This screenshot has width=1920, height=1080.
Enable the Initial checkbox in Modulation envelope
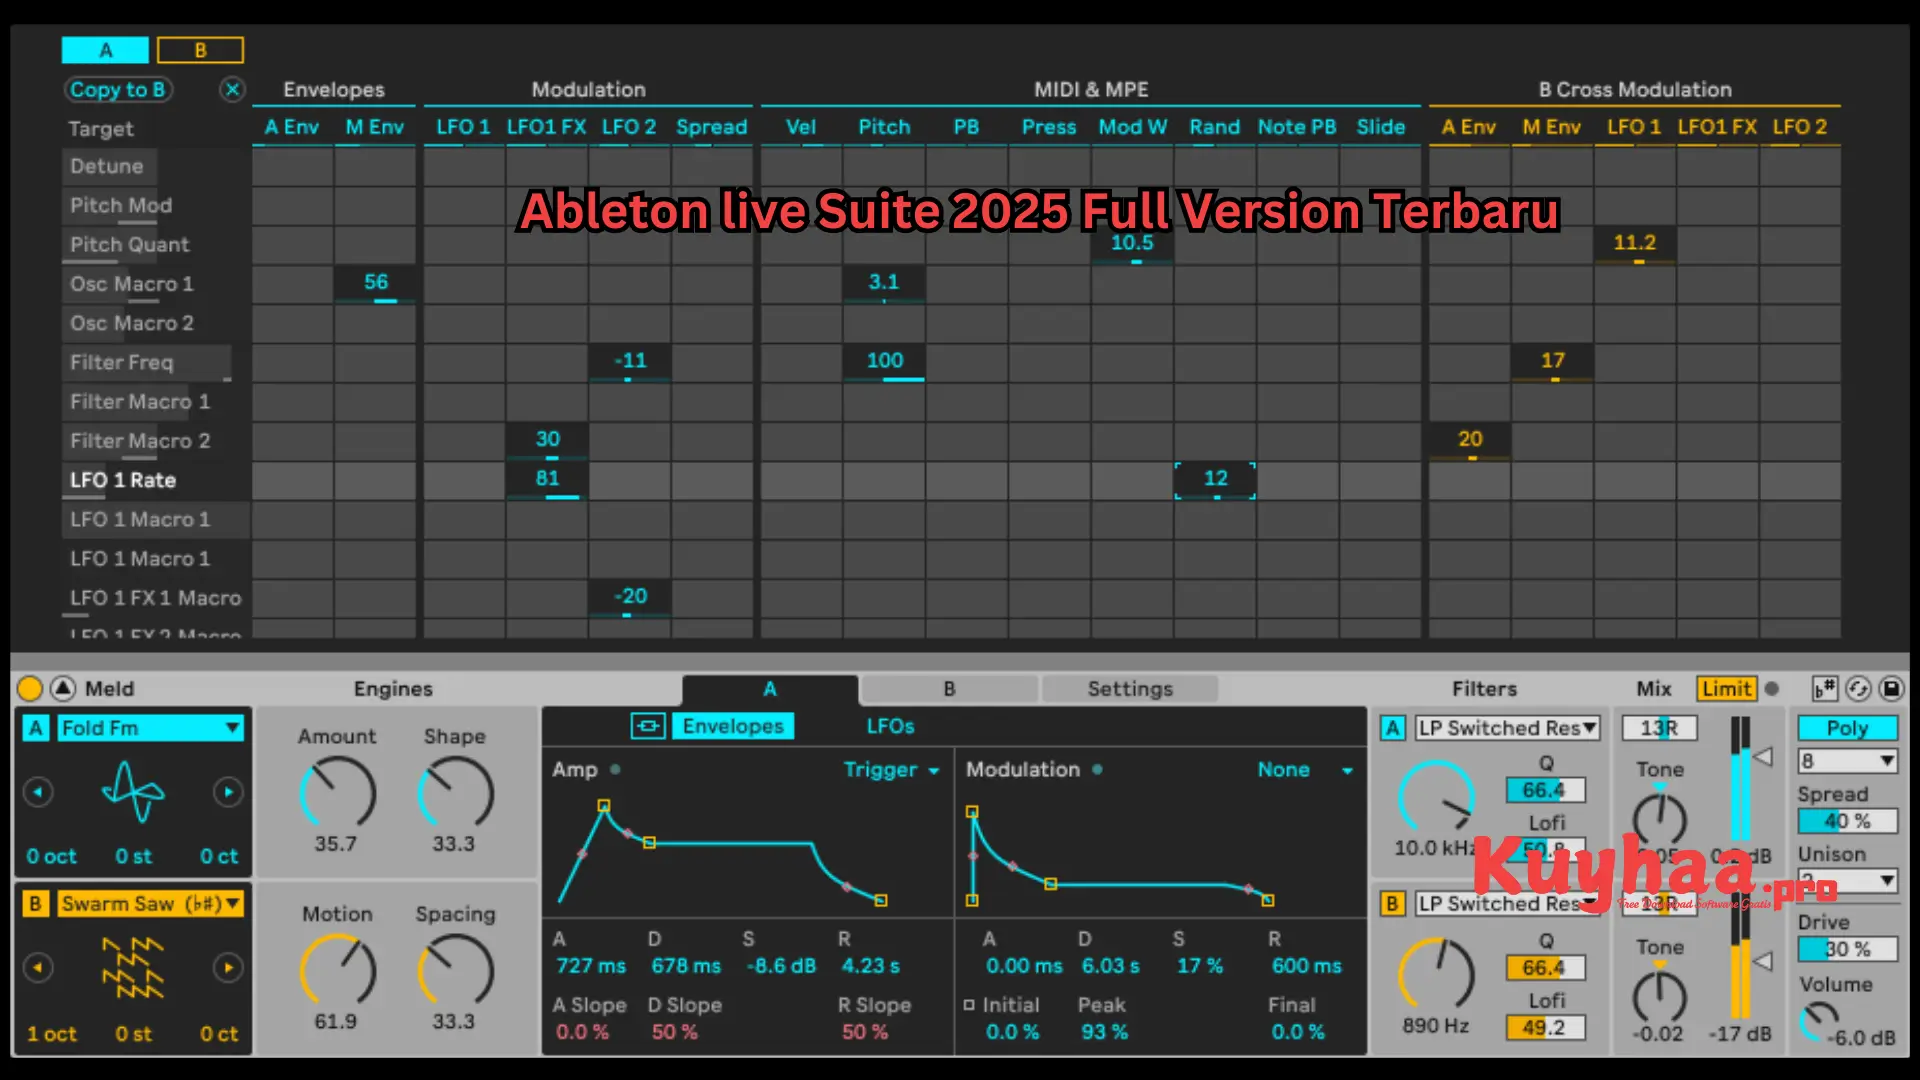968,1005
